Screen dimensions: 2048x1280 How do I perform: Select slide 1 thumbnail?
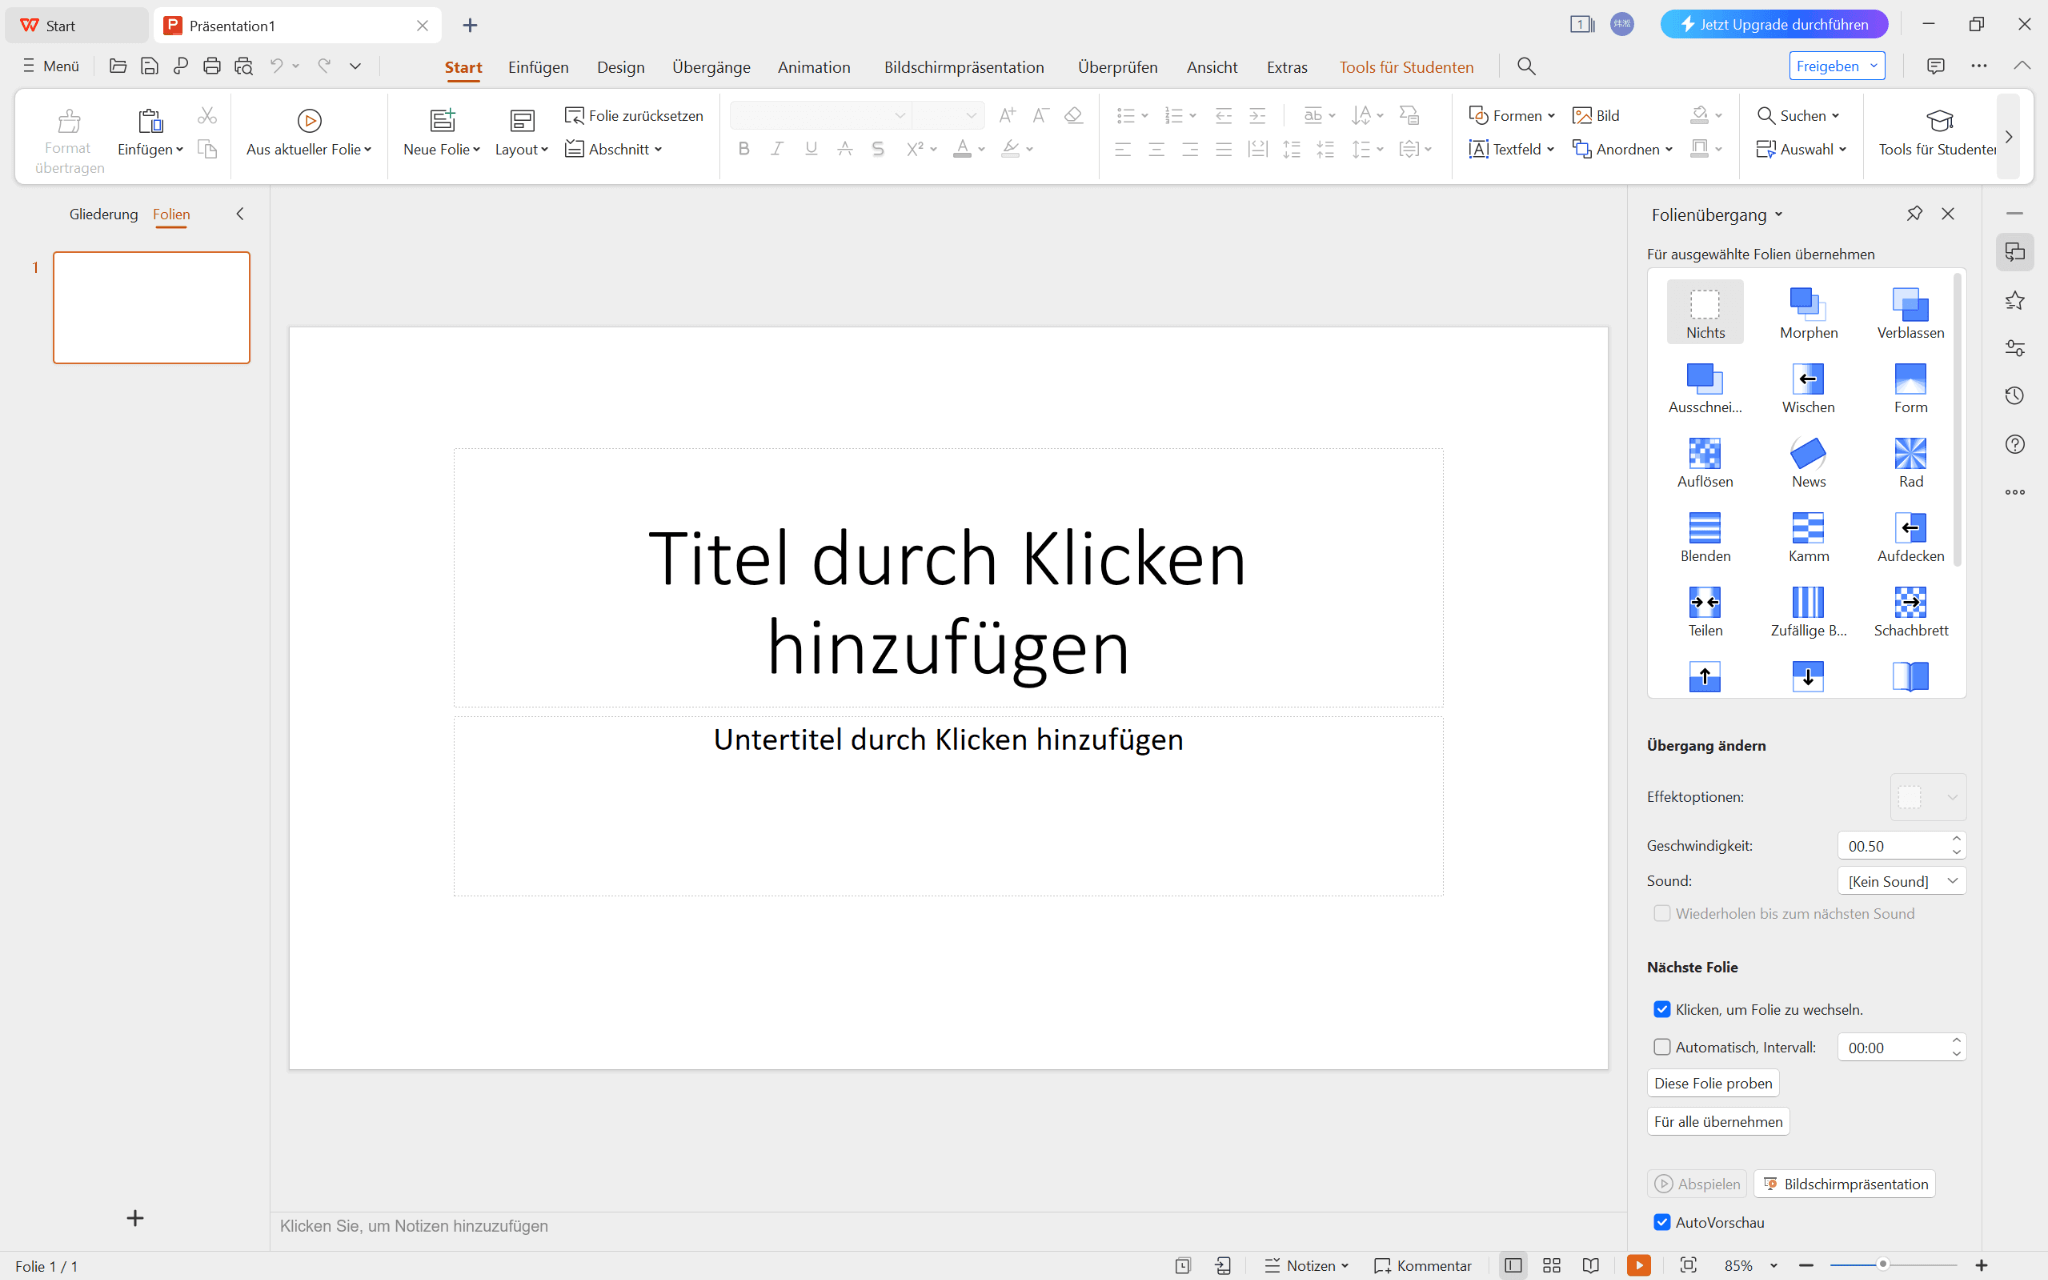click(x=151, y=307)
